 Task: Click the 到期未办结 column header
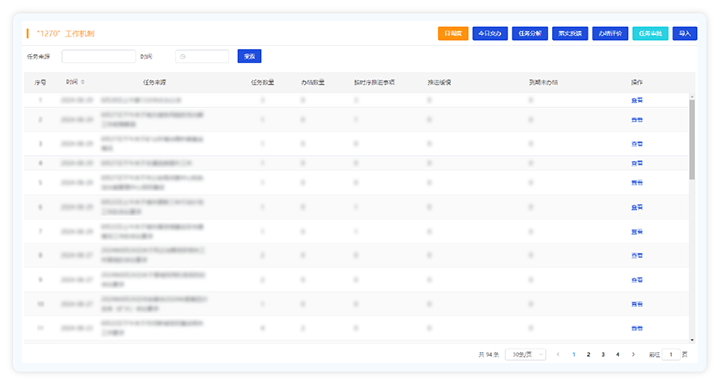coord(543,82)
